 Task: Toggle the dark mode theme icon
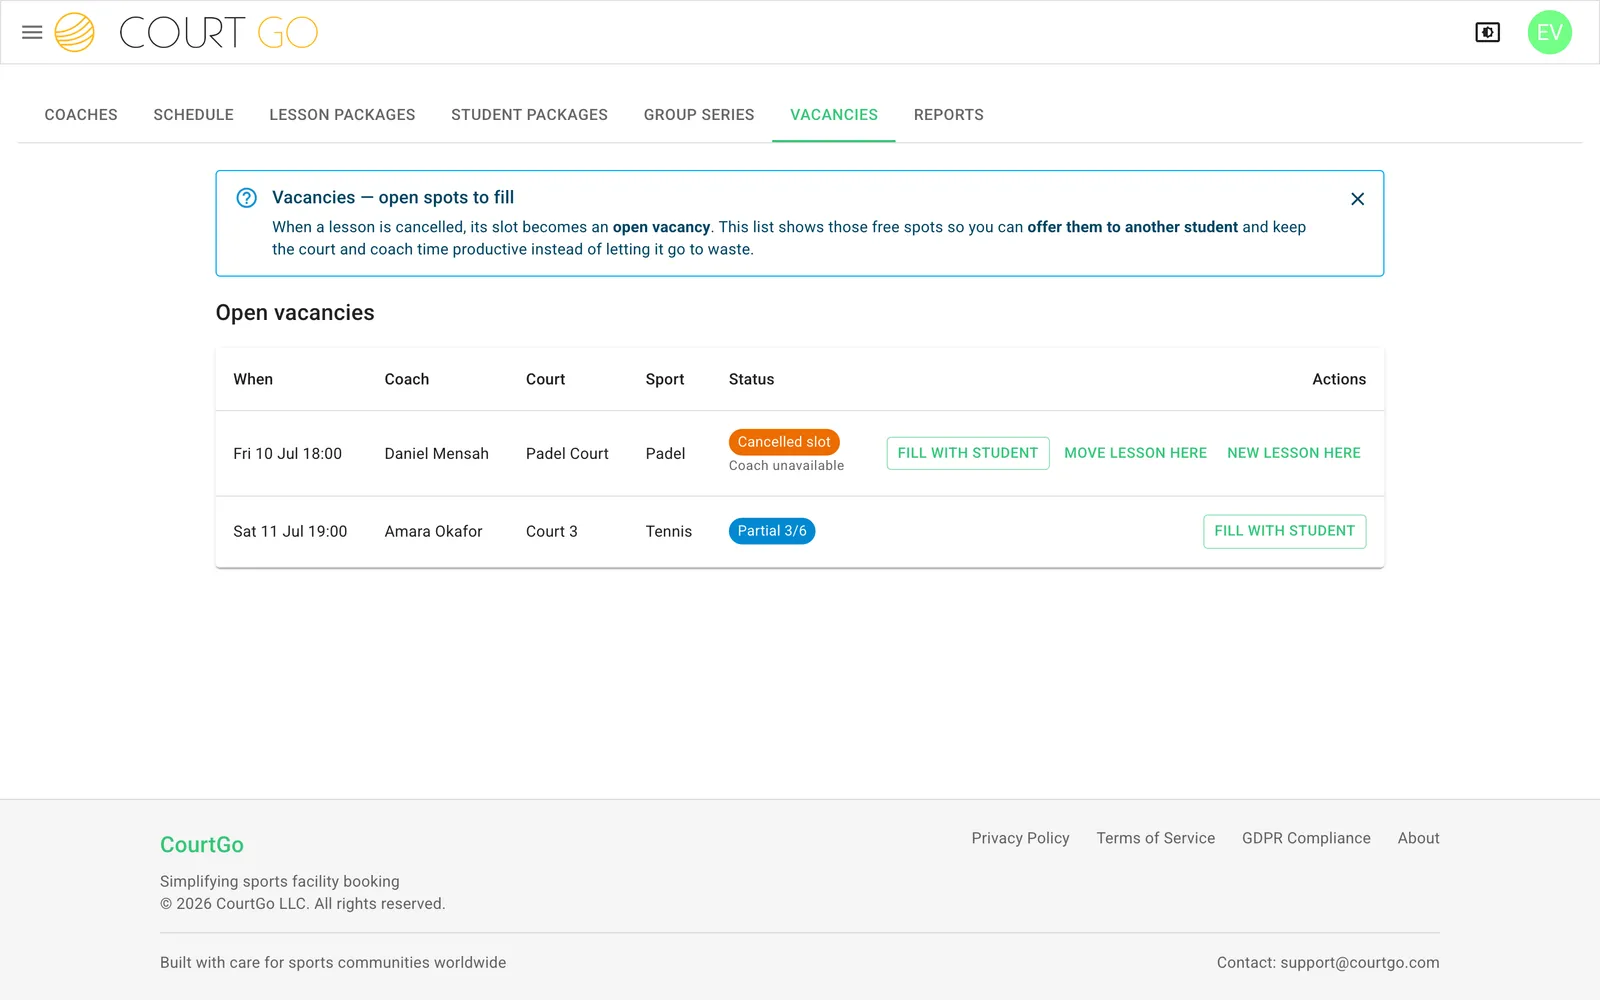coord(1487,32)
